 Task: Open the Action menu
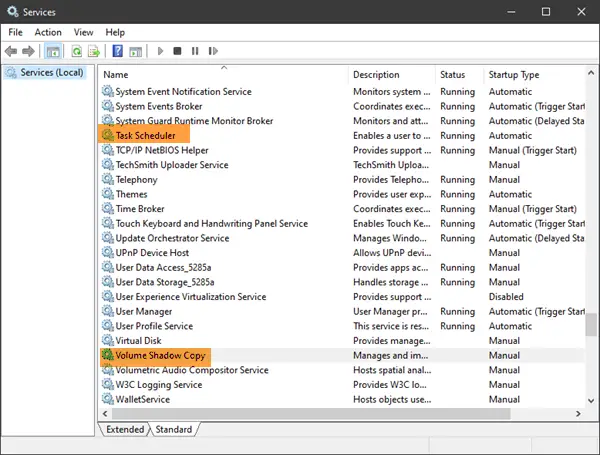(48, 33)
